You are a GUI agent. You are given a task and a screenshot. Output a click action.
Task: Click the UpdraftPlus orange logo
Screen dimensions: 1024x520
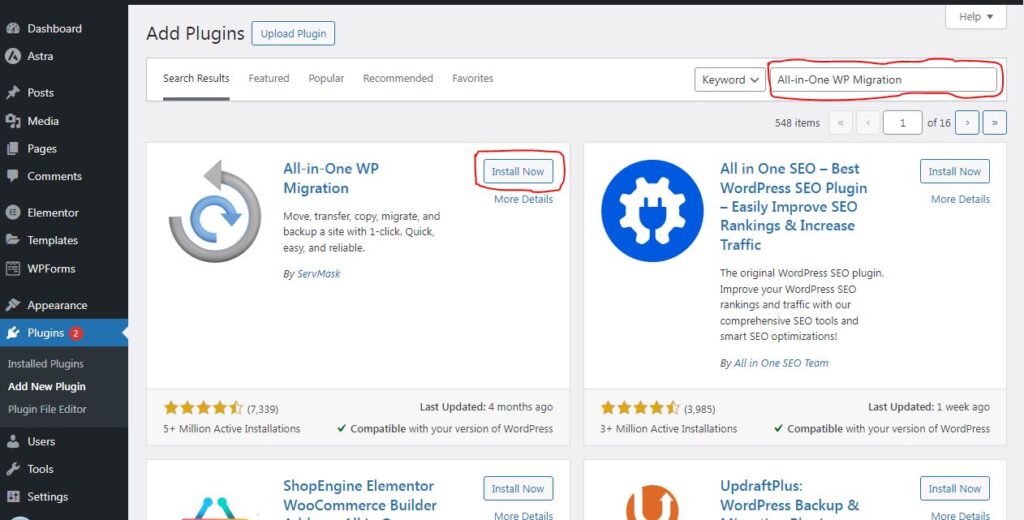tap(652, 502)
